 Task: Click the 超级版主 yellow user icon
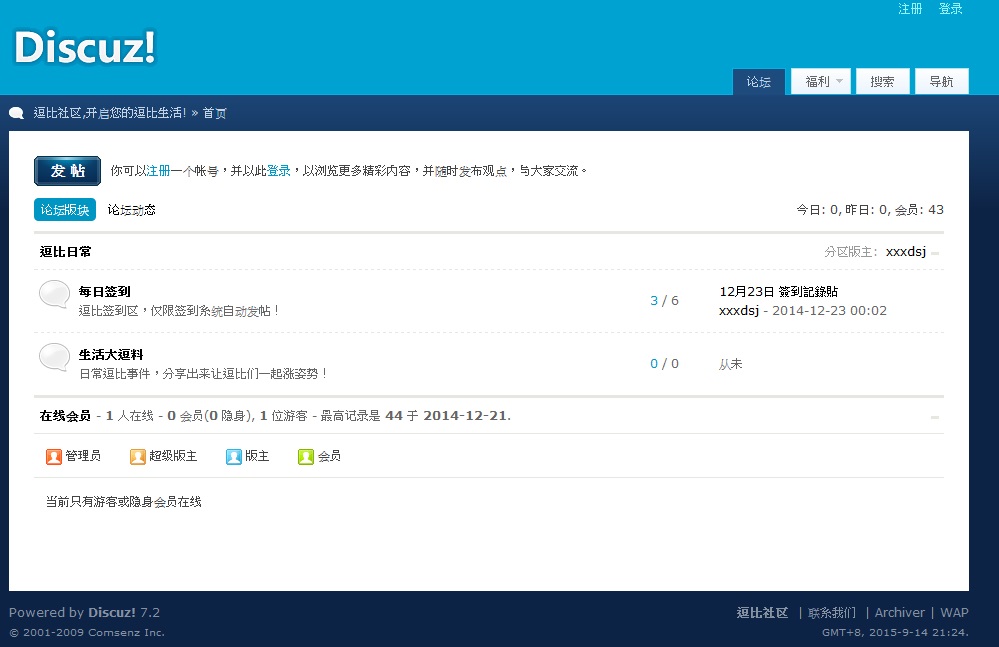(x=138, y=457)
